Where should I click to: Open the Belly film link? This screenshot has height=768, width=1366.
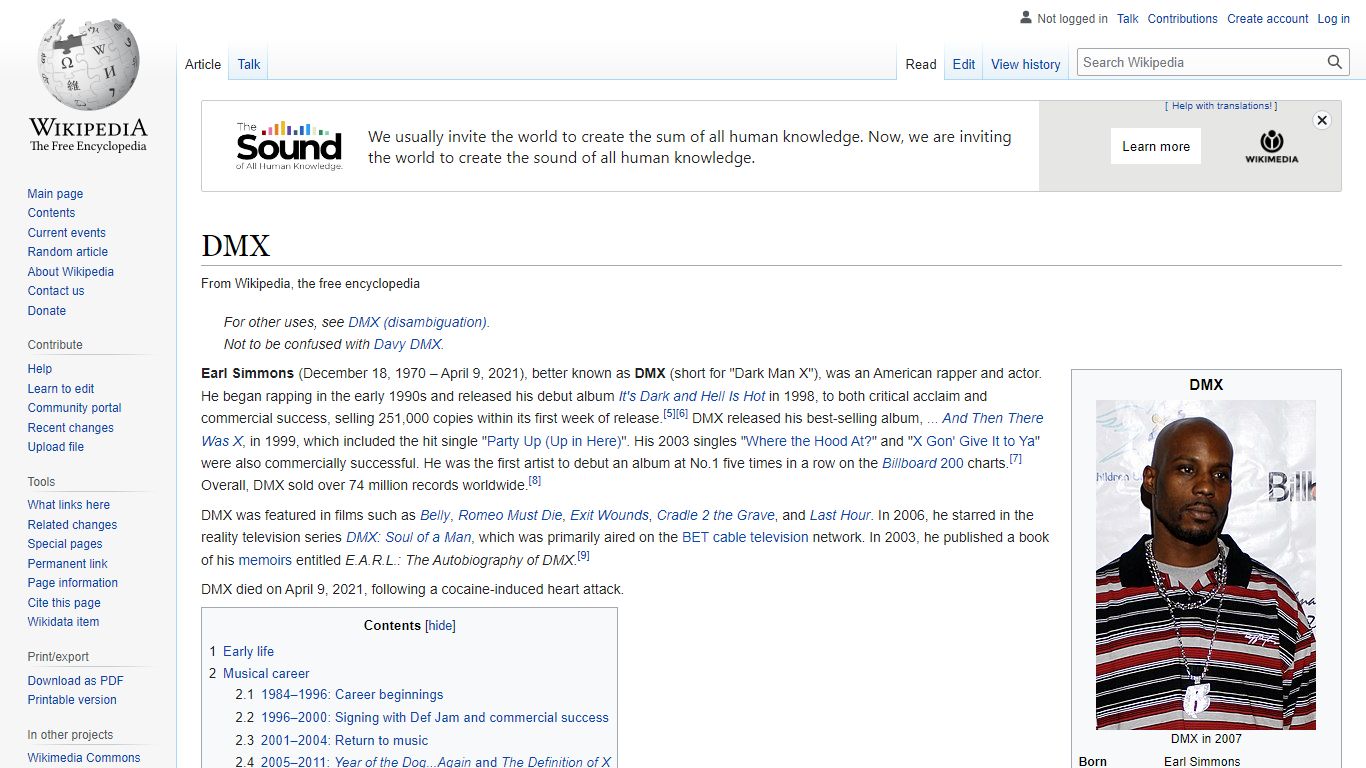coord(435,515)
